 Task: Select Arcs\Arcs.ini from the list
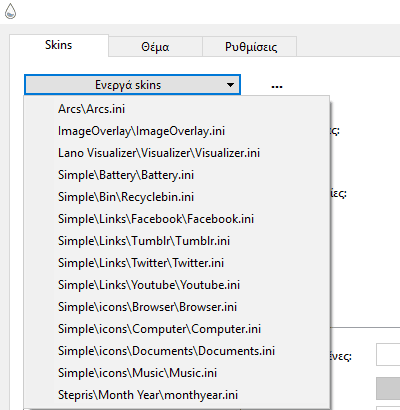tap(177, 109)
